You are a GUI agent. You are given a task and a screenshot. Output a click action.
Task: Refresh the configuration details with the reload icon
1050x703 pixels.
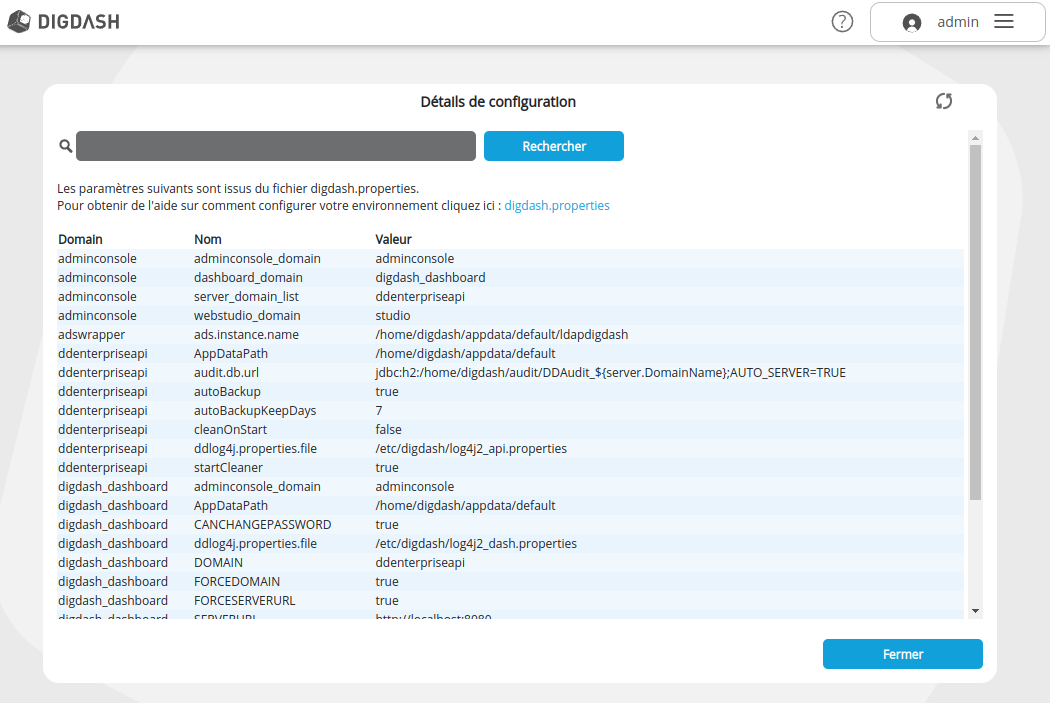click(x=944, y=101)
